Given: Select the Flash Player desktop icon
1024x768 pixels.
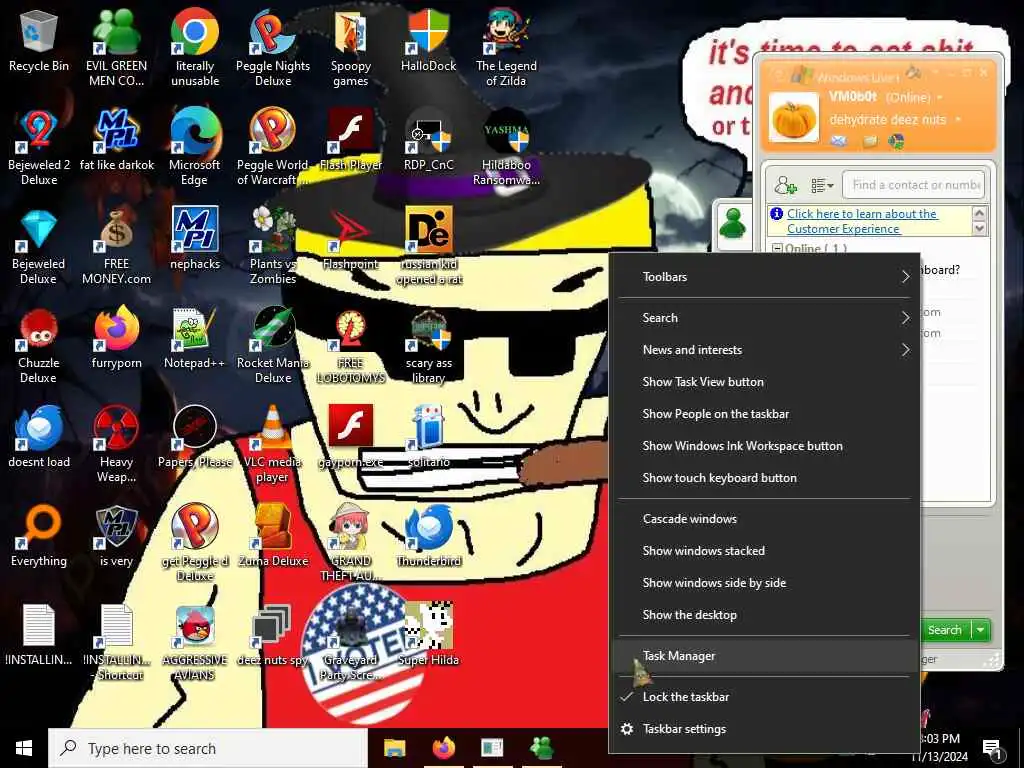Looking at the screenshot, I should pos(351,139).
